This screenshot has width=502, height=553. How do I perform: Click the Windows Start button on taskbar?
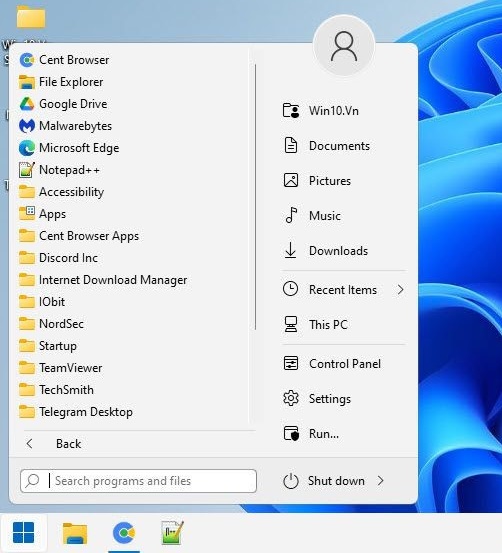(23, 533)
